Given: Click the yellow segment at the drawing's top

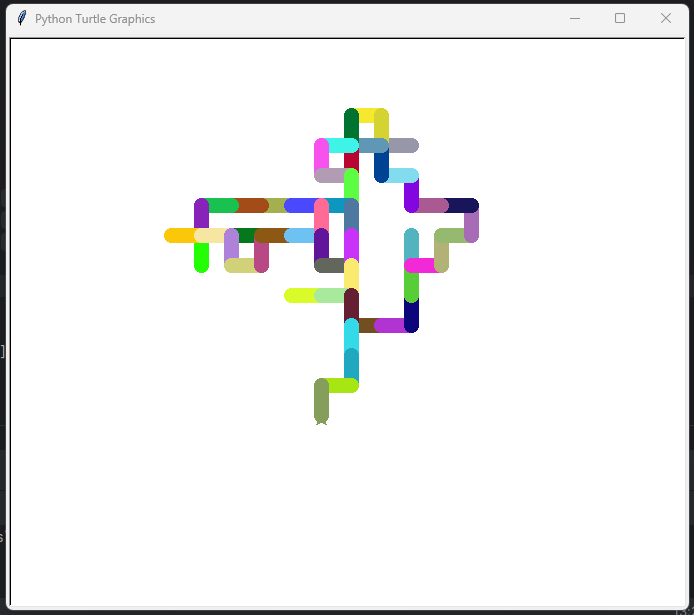Looking at the screenshot, I should click(367, 115).
